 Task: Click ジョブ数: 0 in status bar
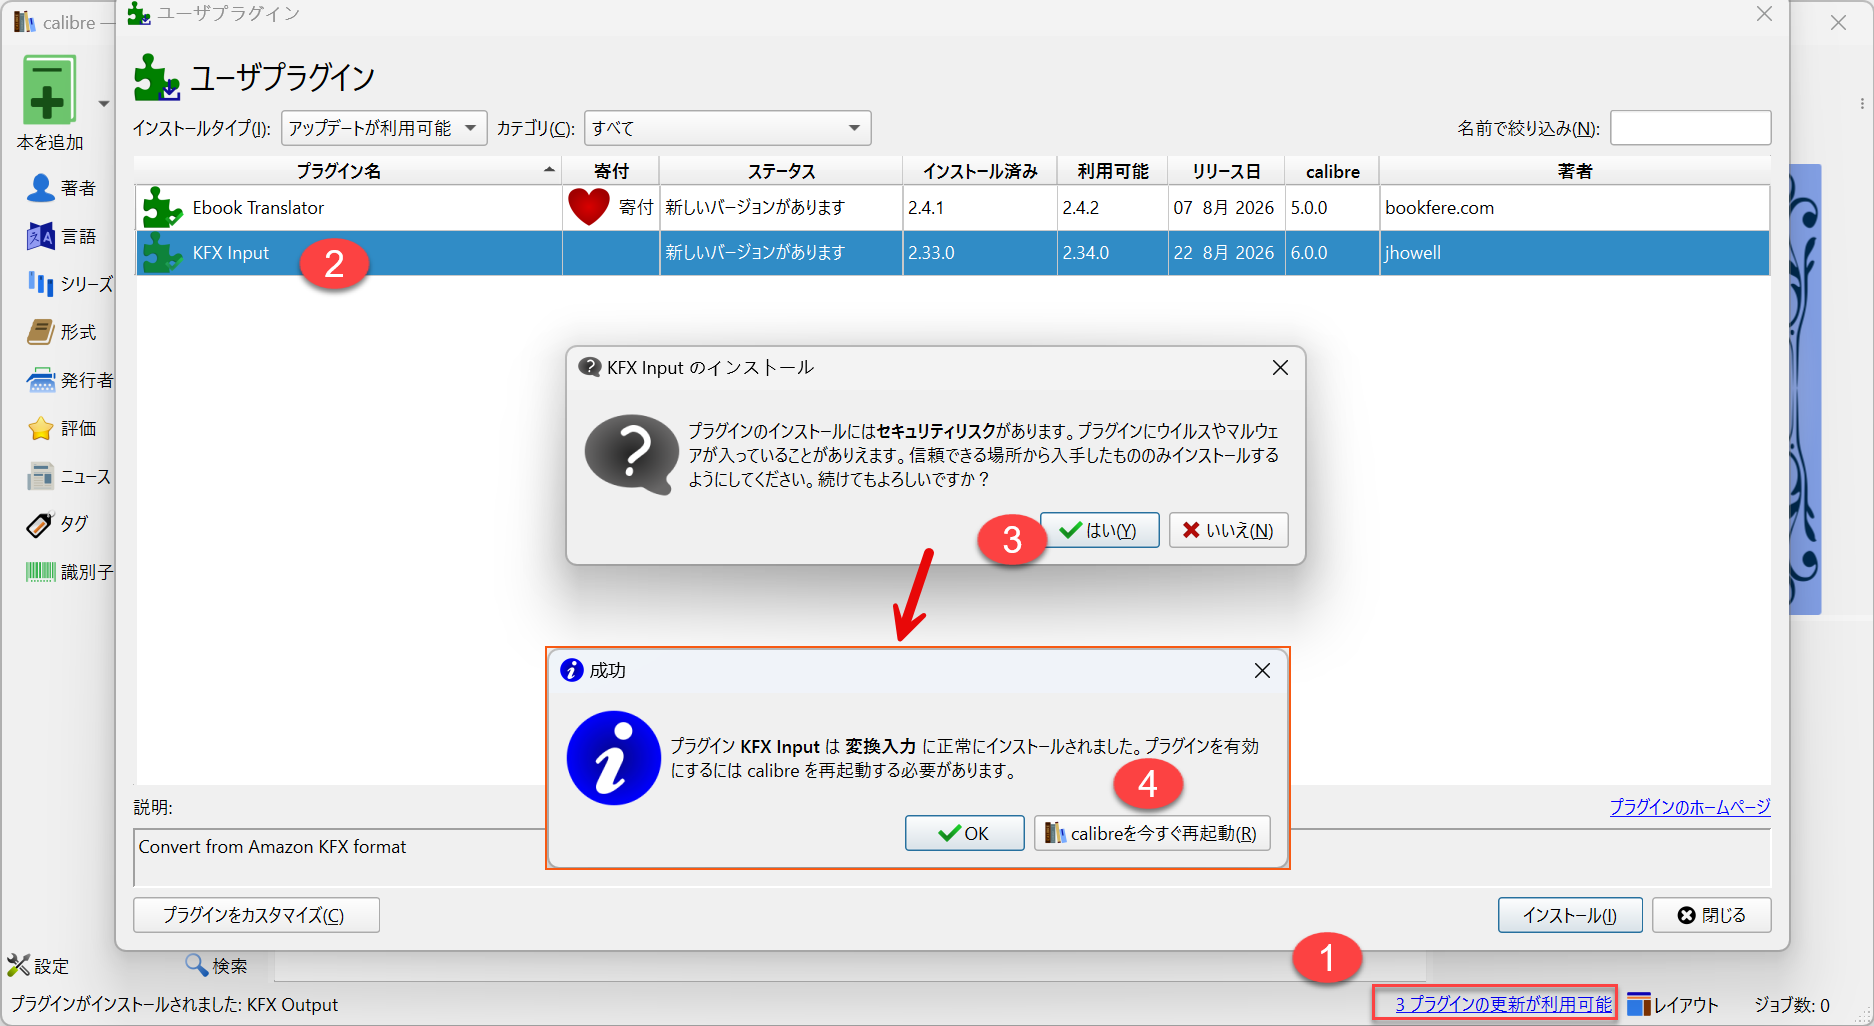[x=1792, y=1005]
